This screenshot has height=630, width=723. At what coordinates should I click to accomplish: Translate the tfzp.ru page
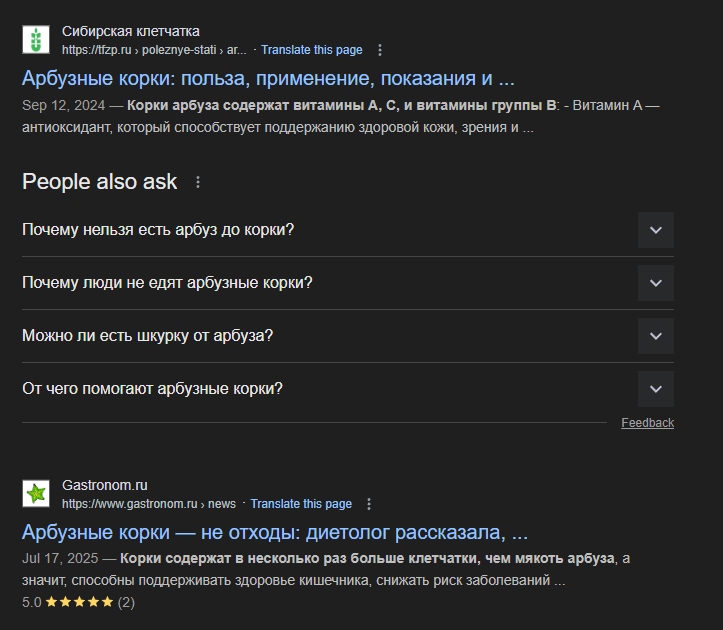click(312, 50)
